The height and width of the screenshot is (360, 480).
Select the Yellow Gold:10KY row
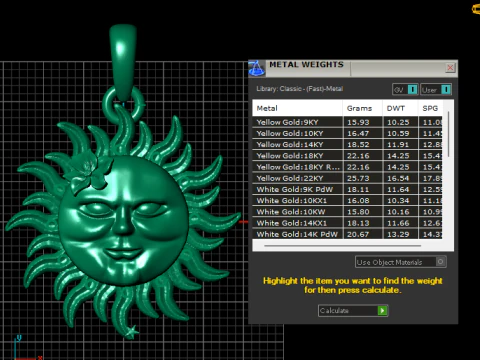tap(348, 133)
